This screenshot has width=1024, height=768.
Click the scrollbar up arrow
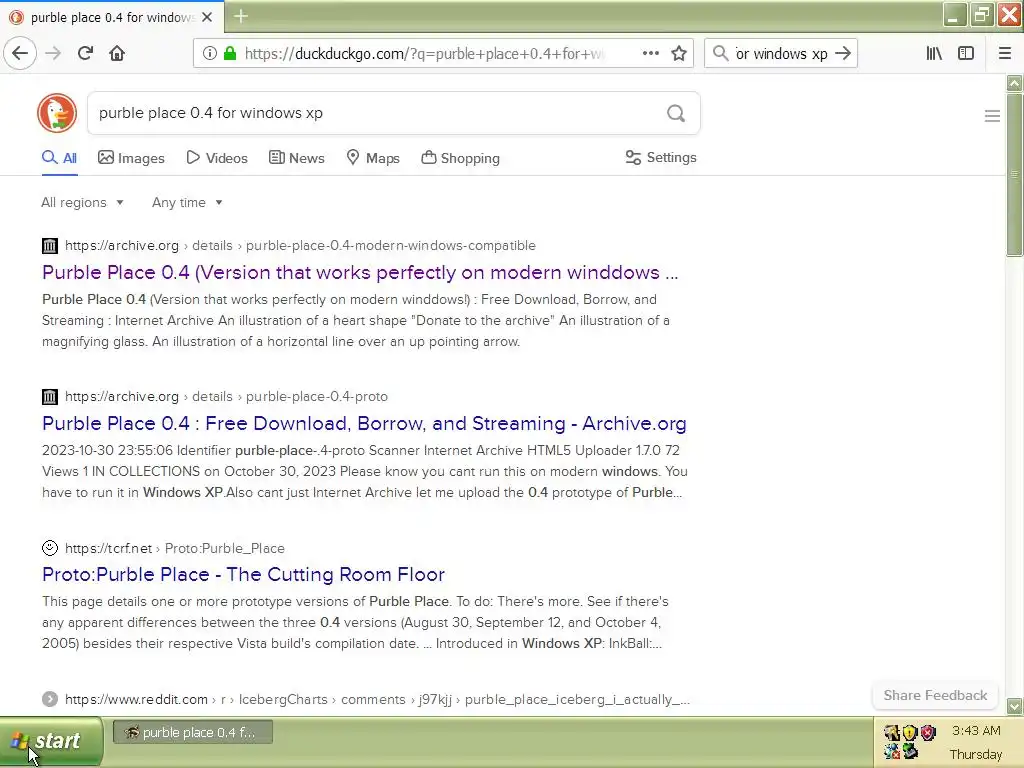[1014, 83]
